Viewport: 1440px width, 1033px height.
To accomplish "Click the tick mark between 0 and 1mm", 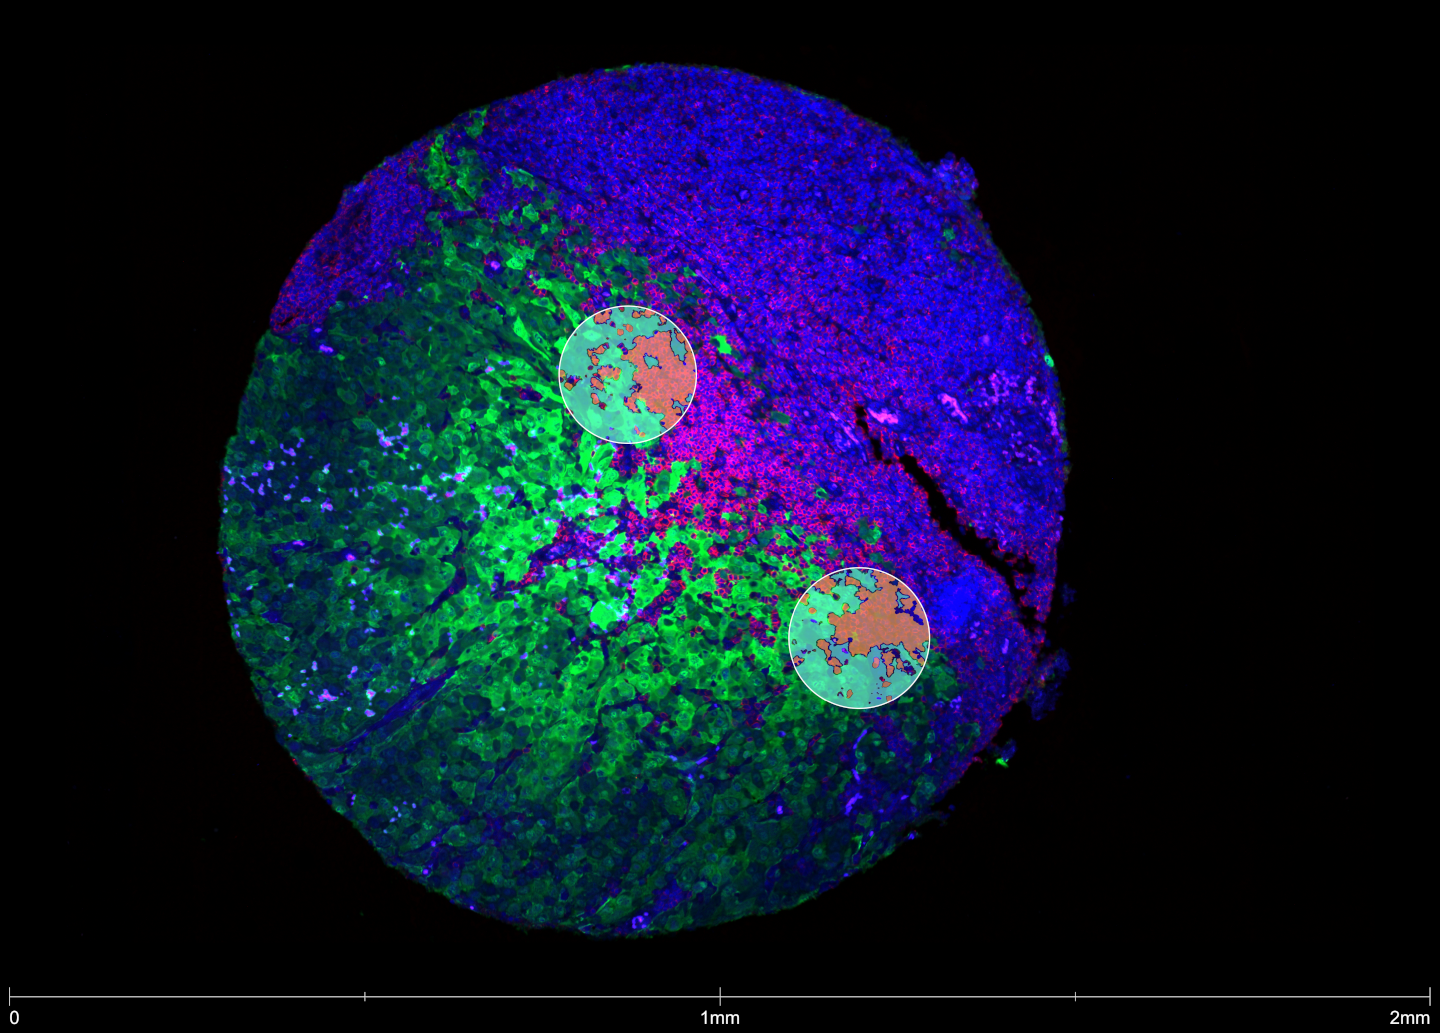I will coord(365,996).
